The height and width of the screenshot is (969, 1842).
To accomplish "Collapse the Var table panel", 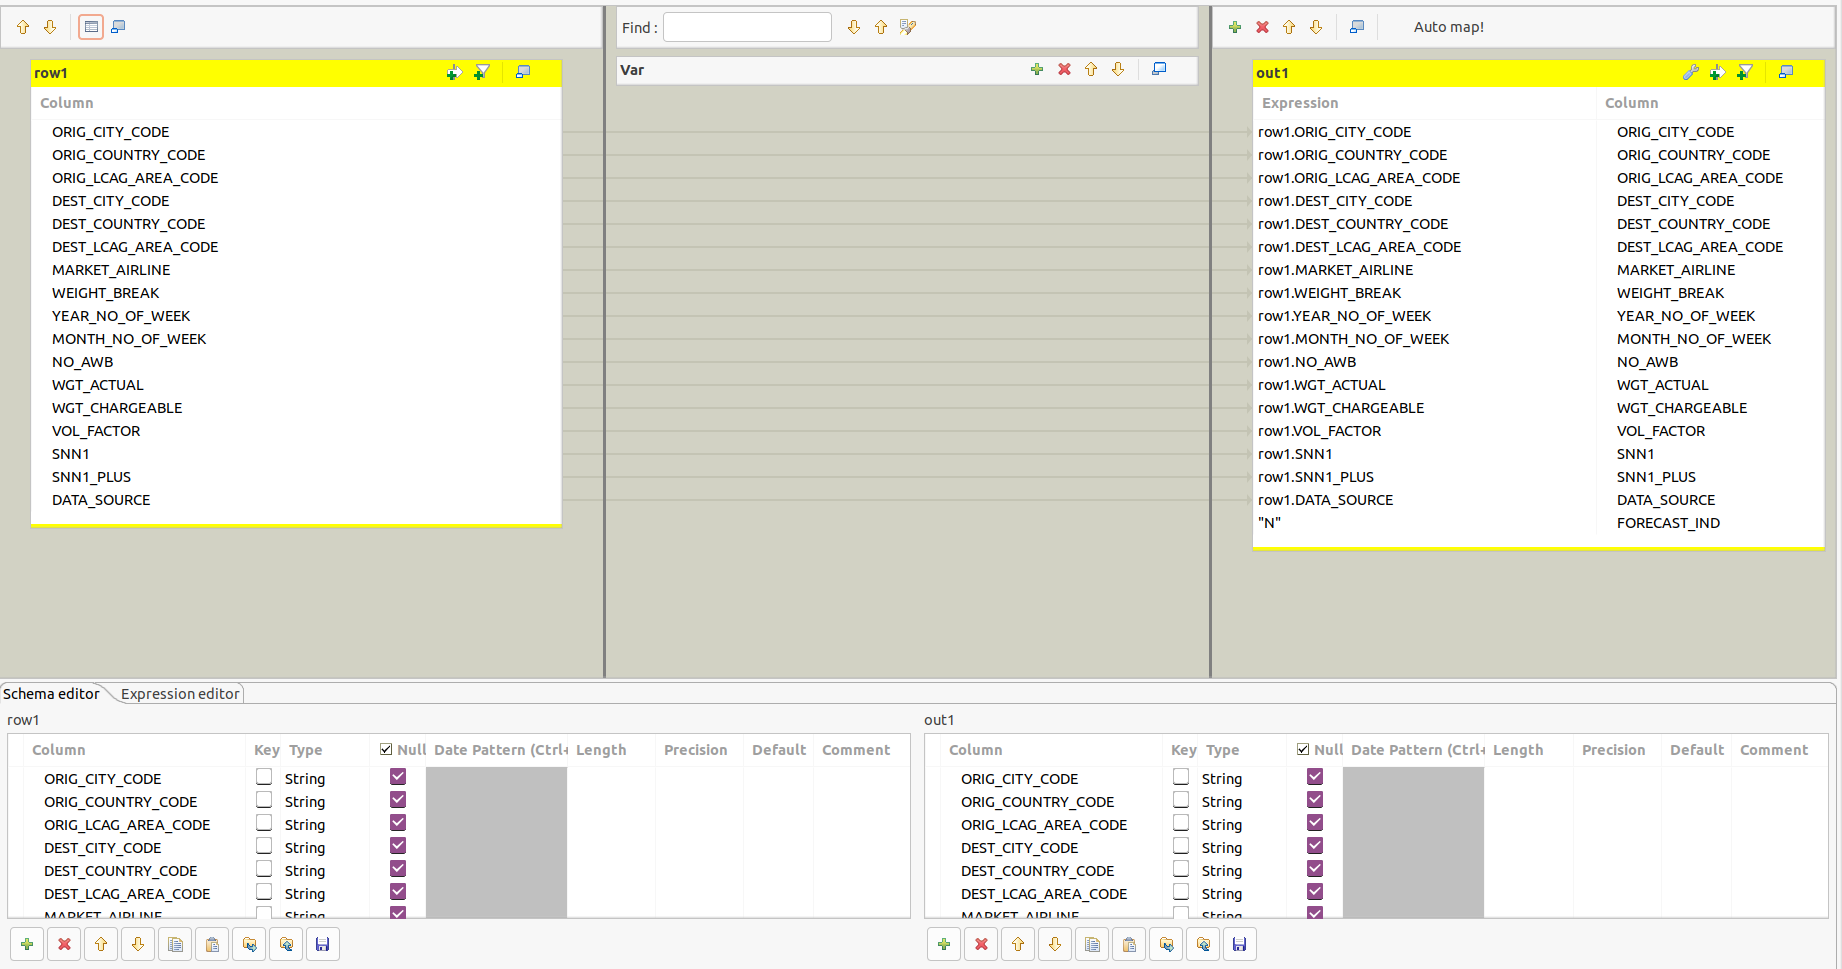I will [1159, 69].
